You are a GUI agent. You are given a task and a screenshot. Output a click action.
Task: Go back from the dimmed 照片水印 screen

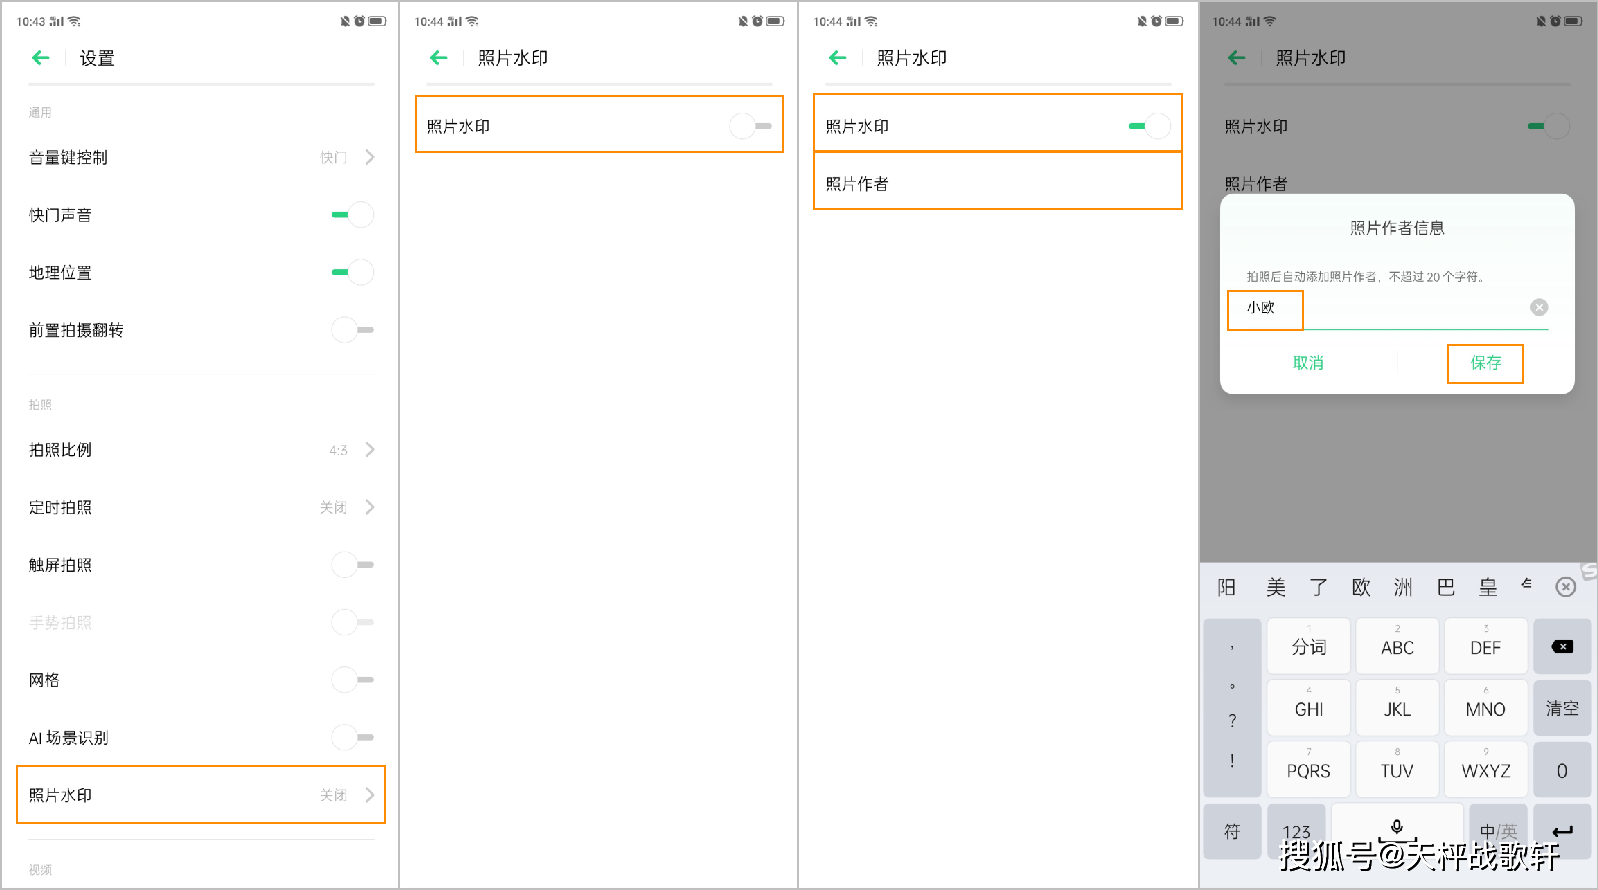1237,58
